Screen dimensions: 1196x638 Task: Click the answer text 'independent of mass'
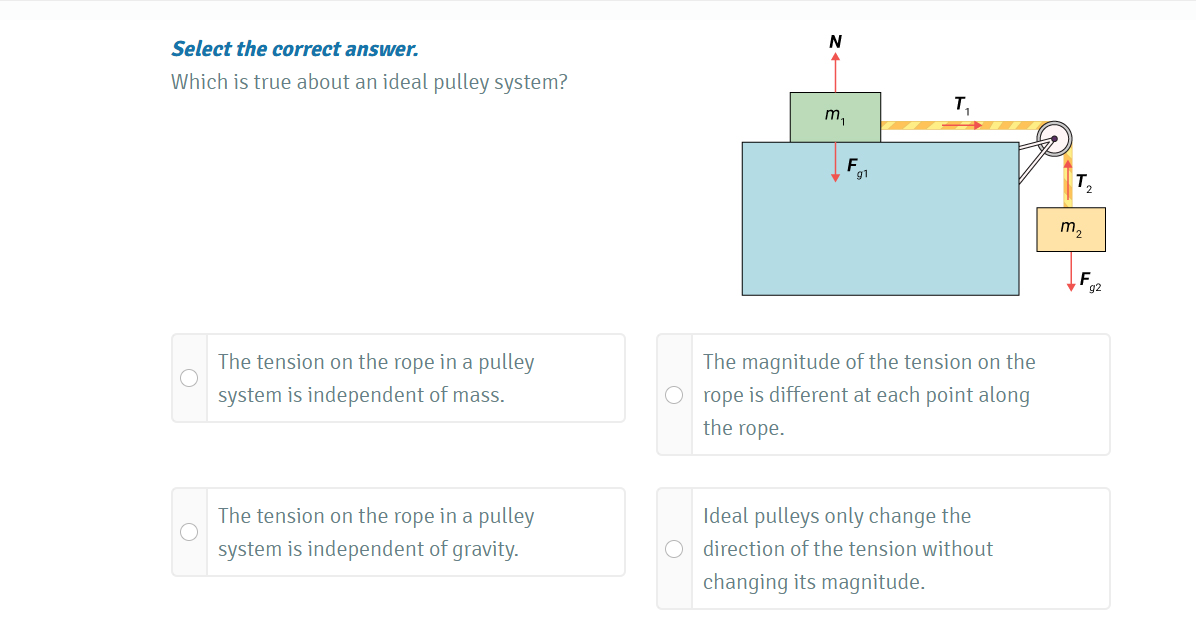point(376,378)
